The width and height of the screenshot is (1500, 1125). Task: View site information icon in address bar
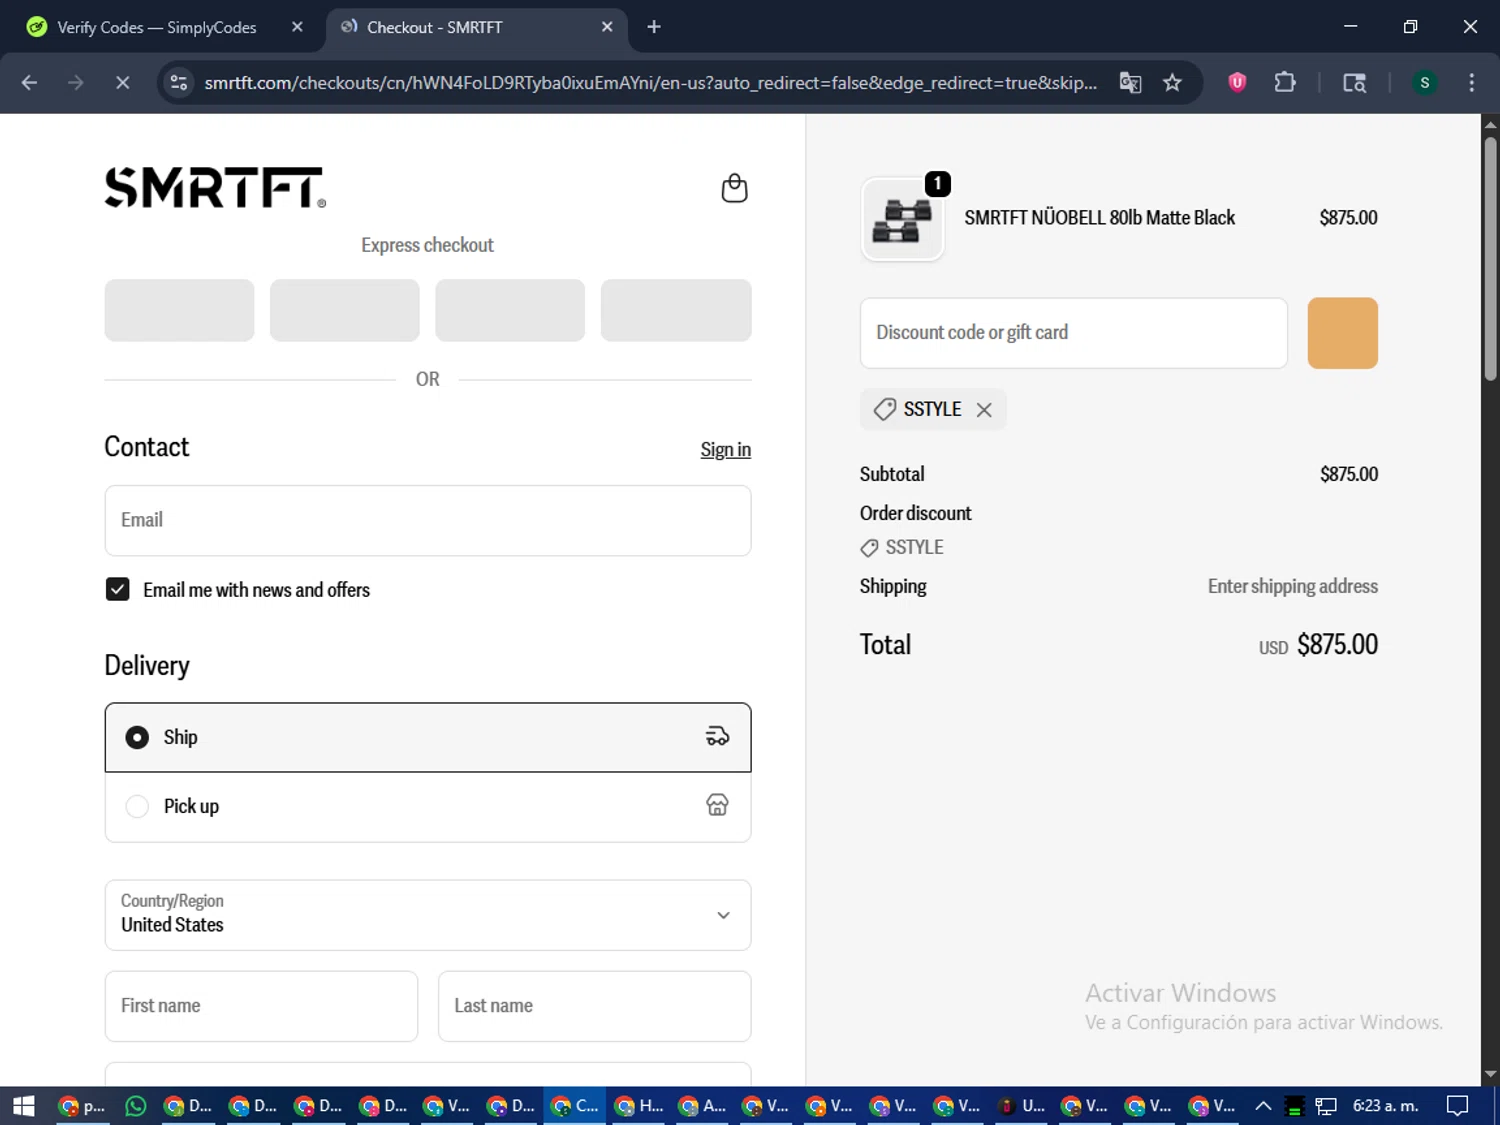(x=179, y=83)
